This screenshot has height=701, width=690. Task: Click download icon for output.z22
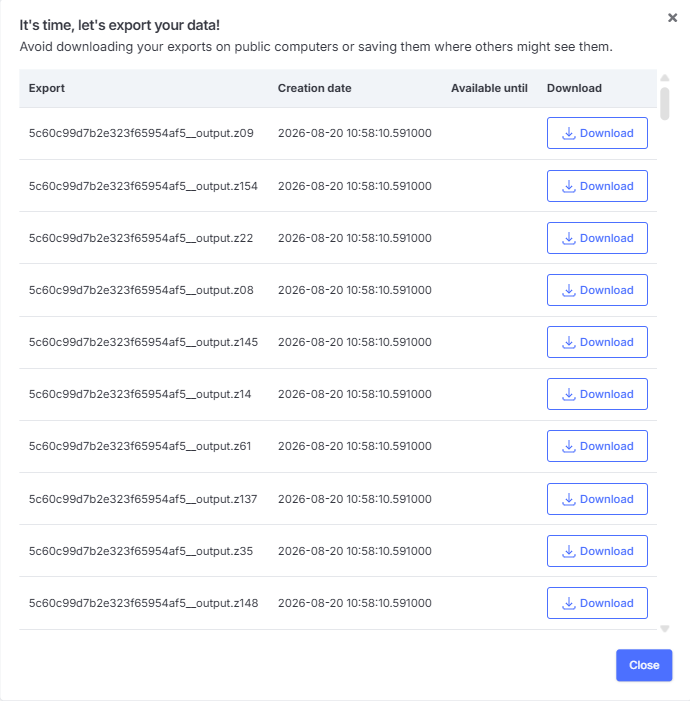click(568, 238)
